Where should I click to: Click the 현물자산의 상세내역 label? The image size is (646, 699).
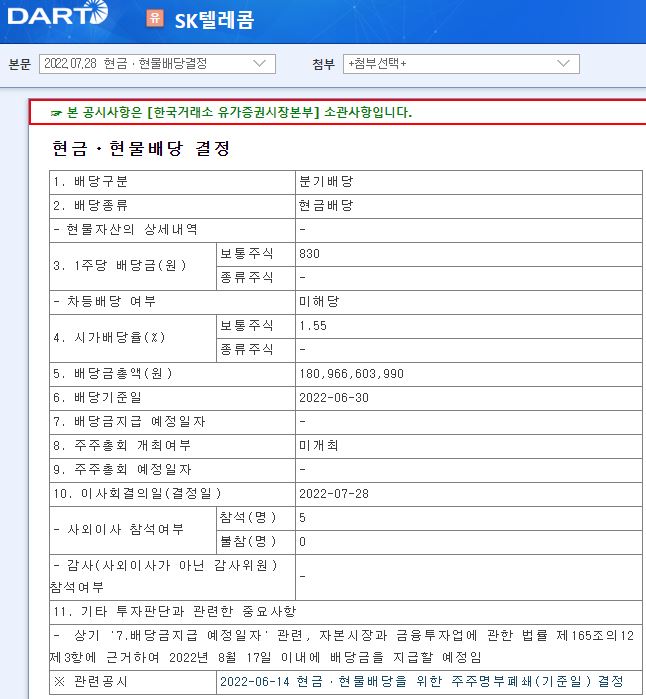point(125,230)
